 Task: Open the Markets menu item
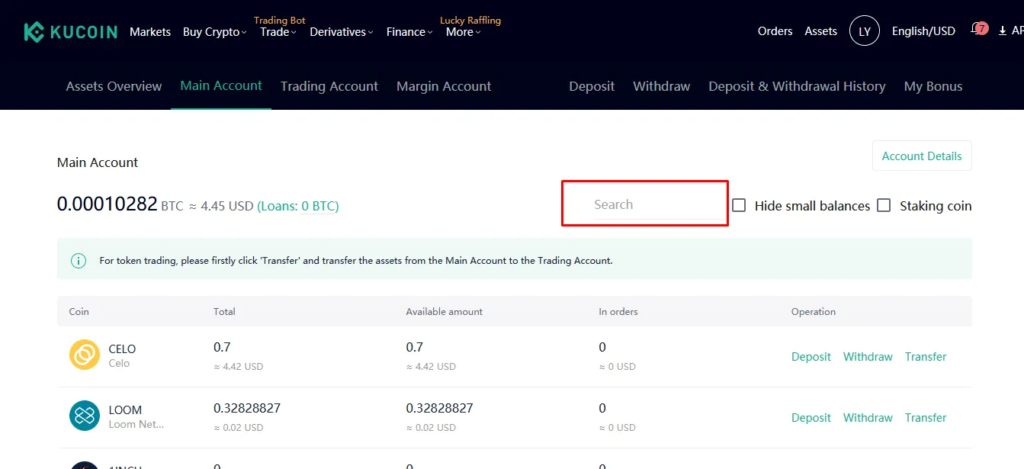pos(150,31)
